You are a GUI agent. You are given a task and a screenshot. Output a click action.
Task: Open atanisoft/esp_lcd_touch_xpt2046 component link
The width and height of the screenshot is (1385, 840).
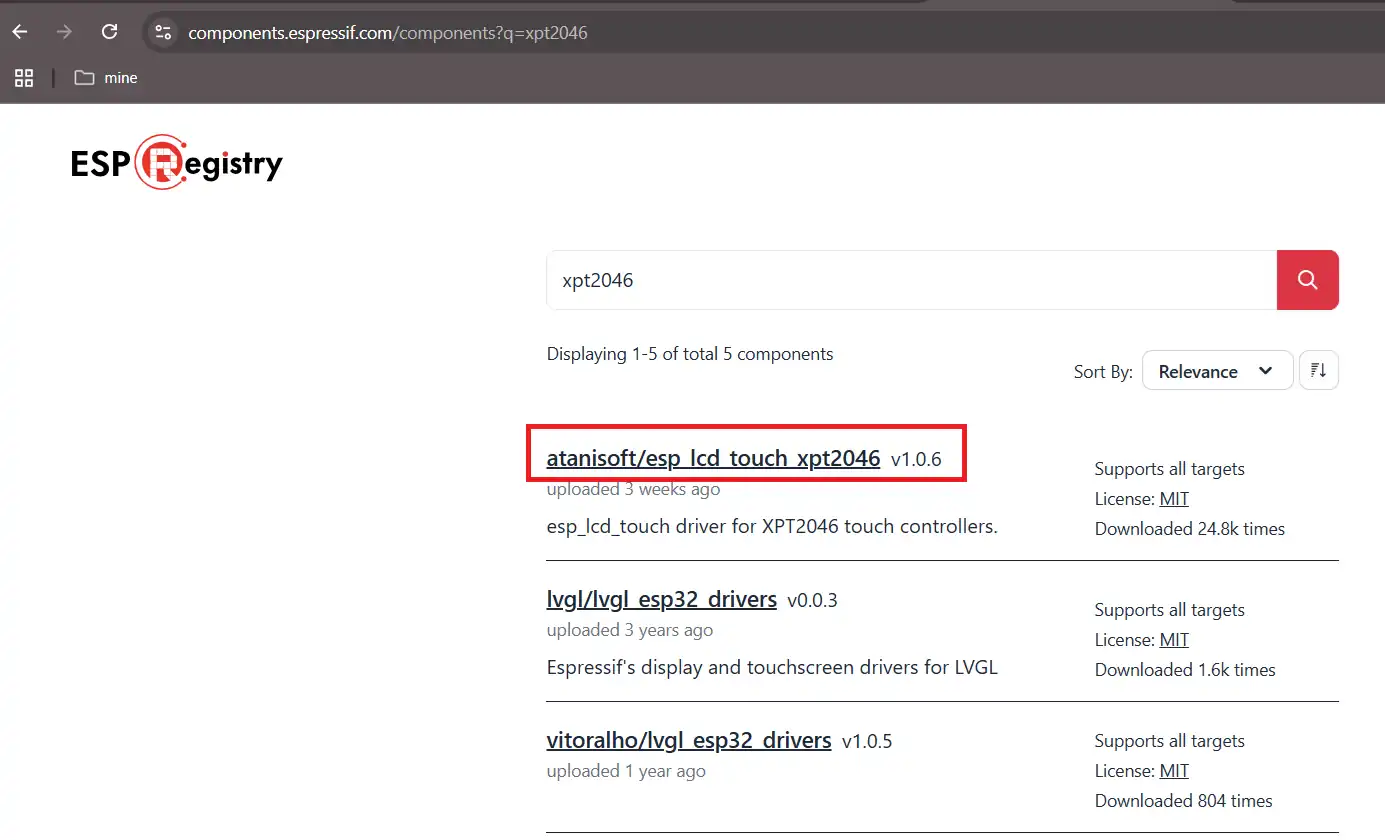pyautogui.click(x=713, y=459)
